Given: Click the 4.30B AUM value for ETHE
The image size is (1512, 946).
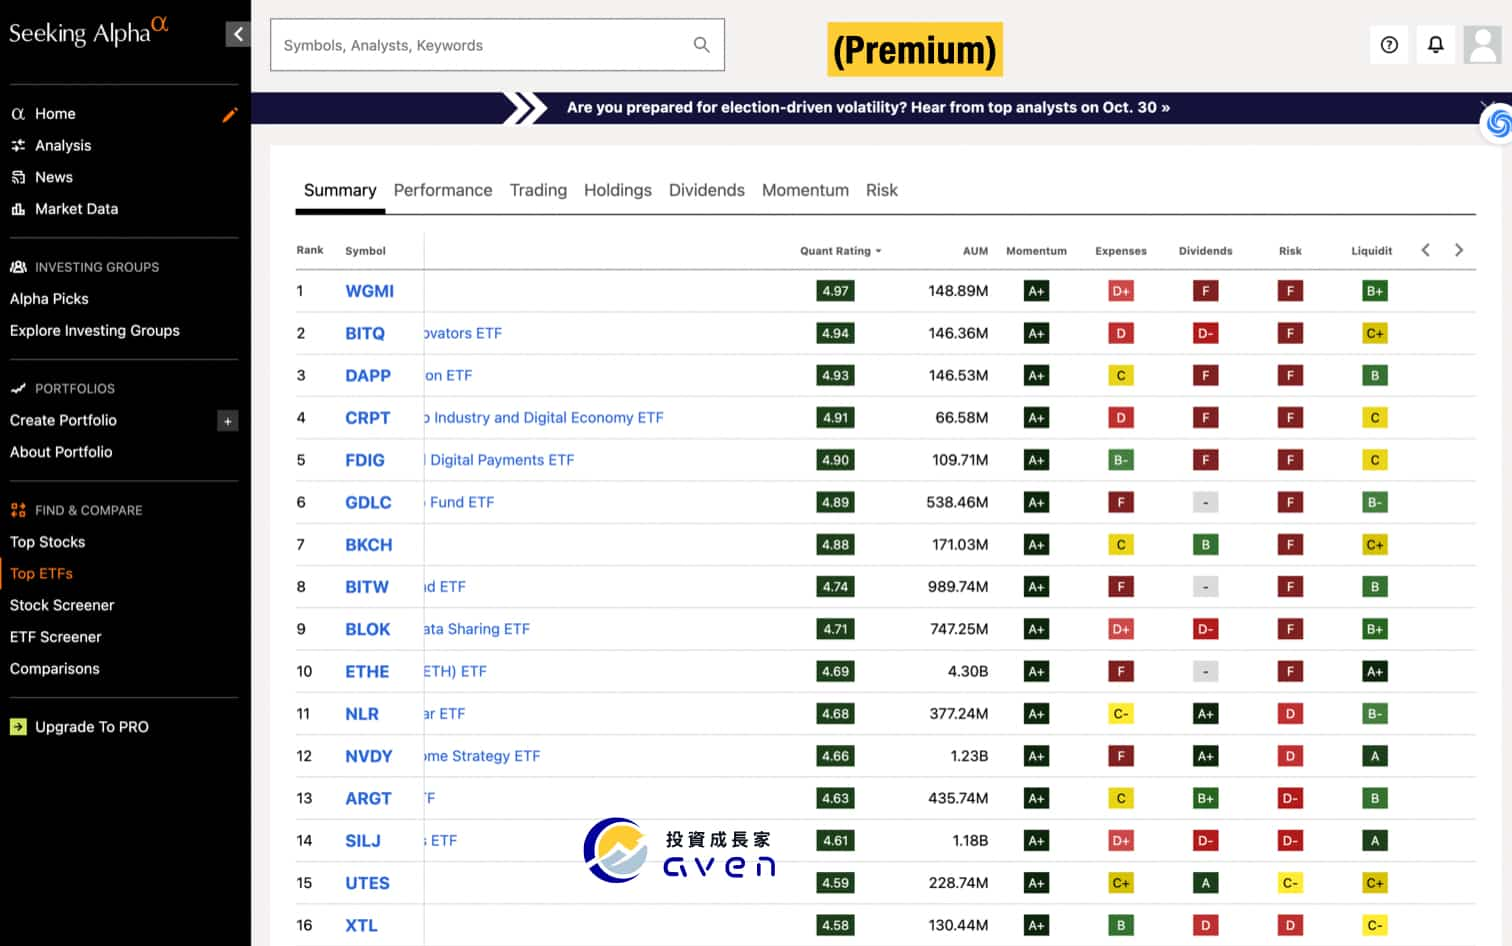Looking at the screenshot, I should click(967, 672).
